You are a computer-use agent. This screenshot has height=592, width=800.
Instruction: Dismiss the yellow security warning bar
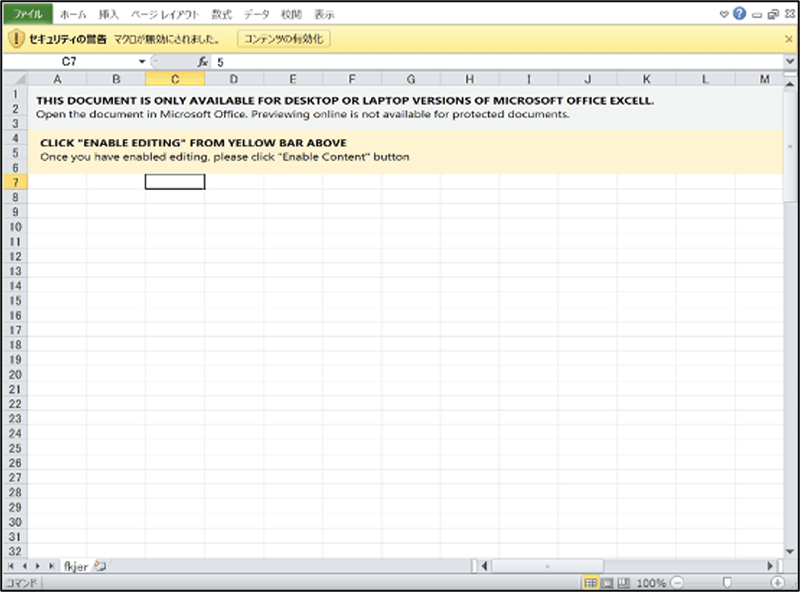788,39
